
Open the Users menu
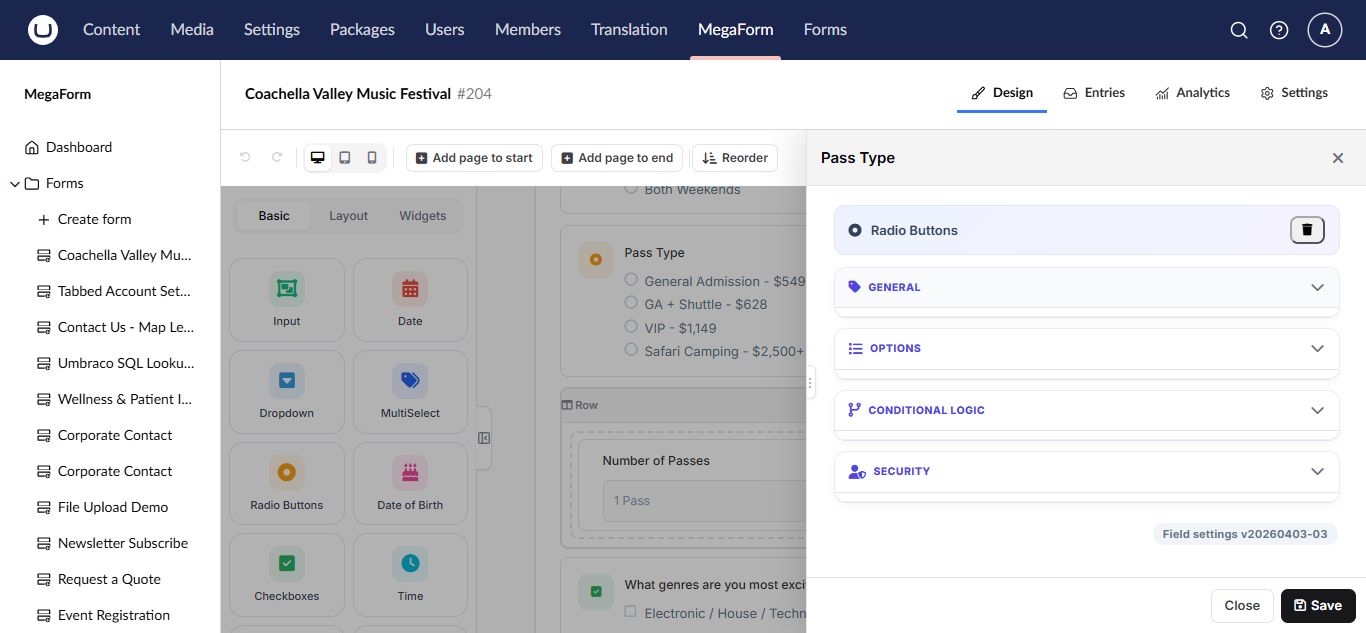pos(444,30)
